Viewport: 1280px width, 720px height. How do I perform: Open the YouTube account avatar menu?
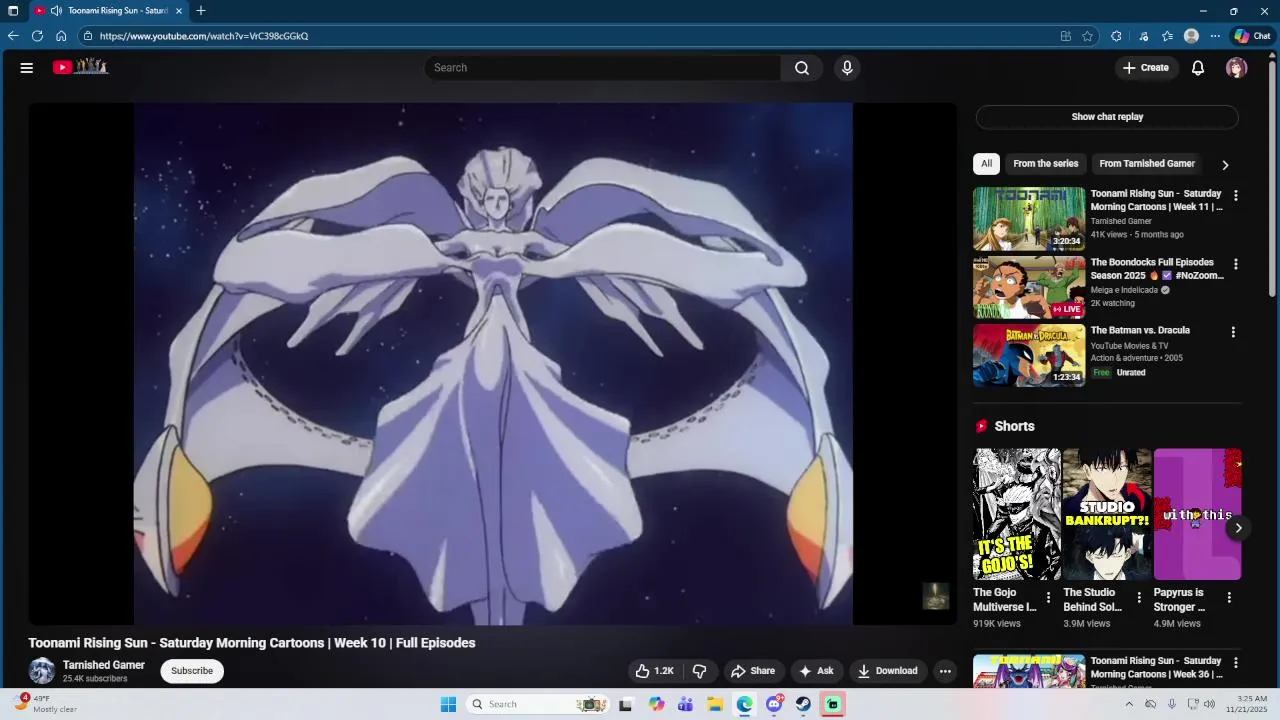click(x=1237, y=68)
